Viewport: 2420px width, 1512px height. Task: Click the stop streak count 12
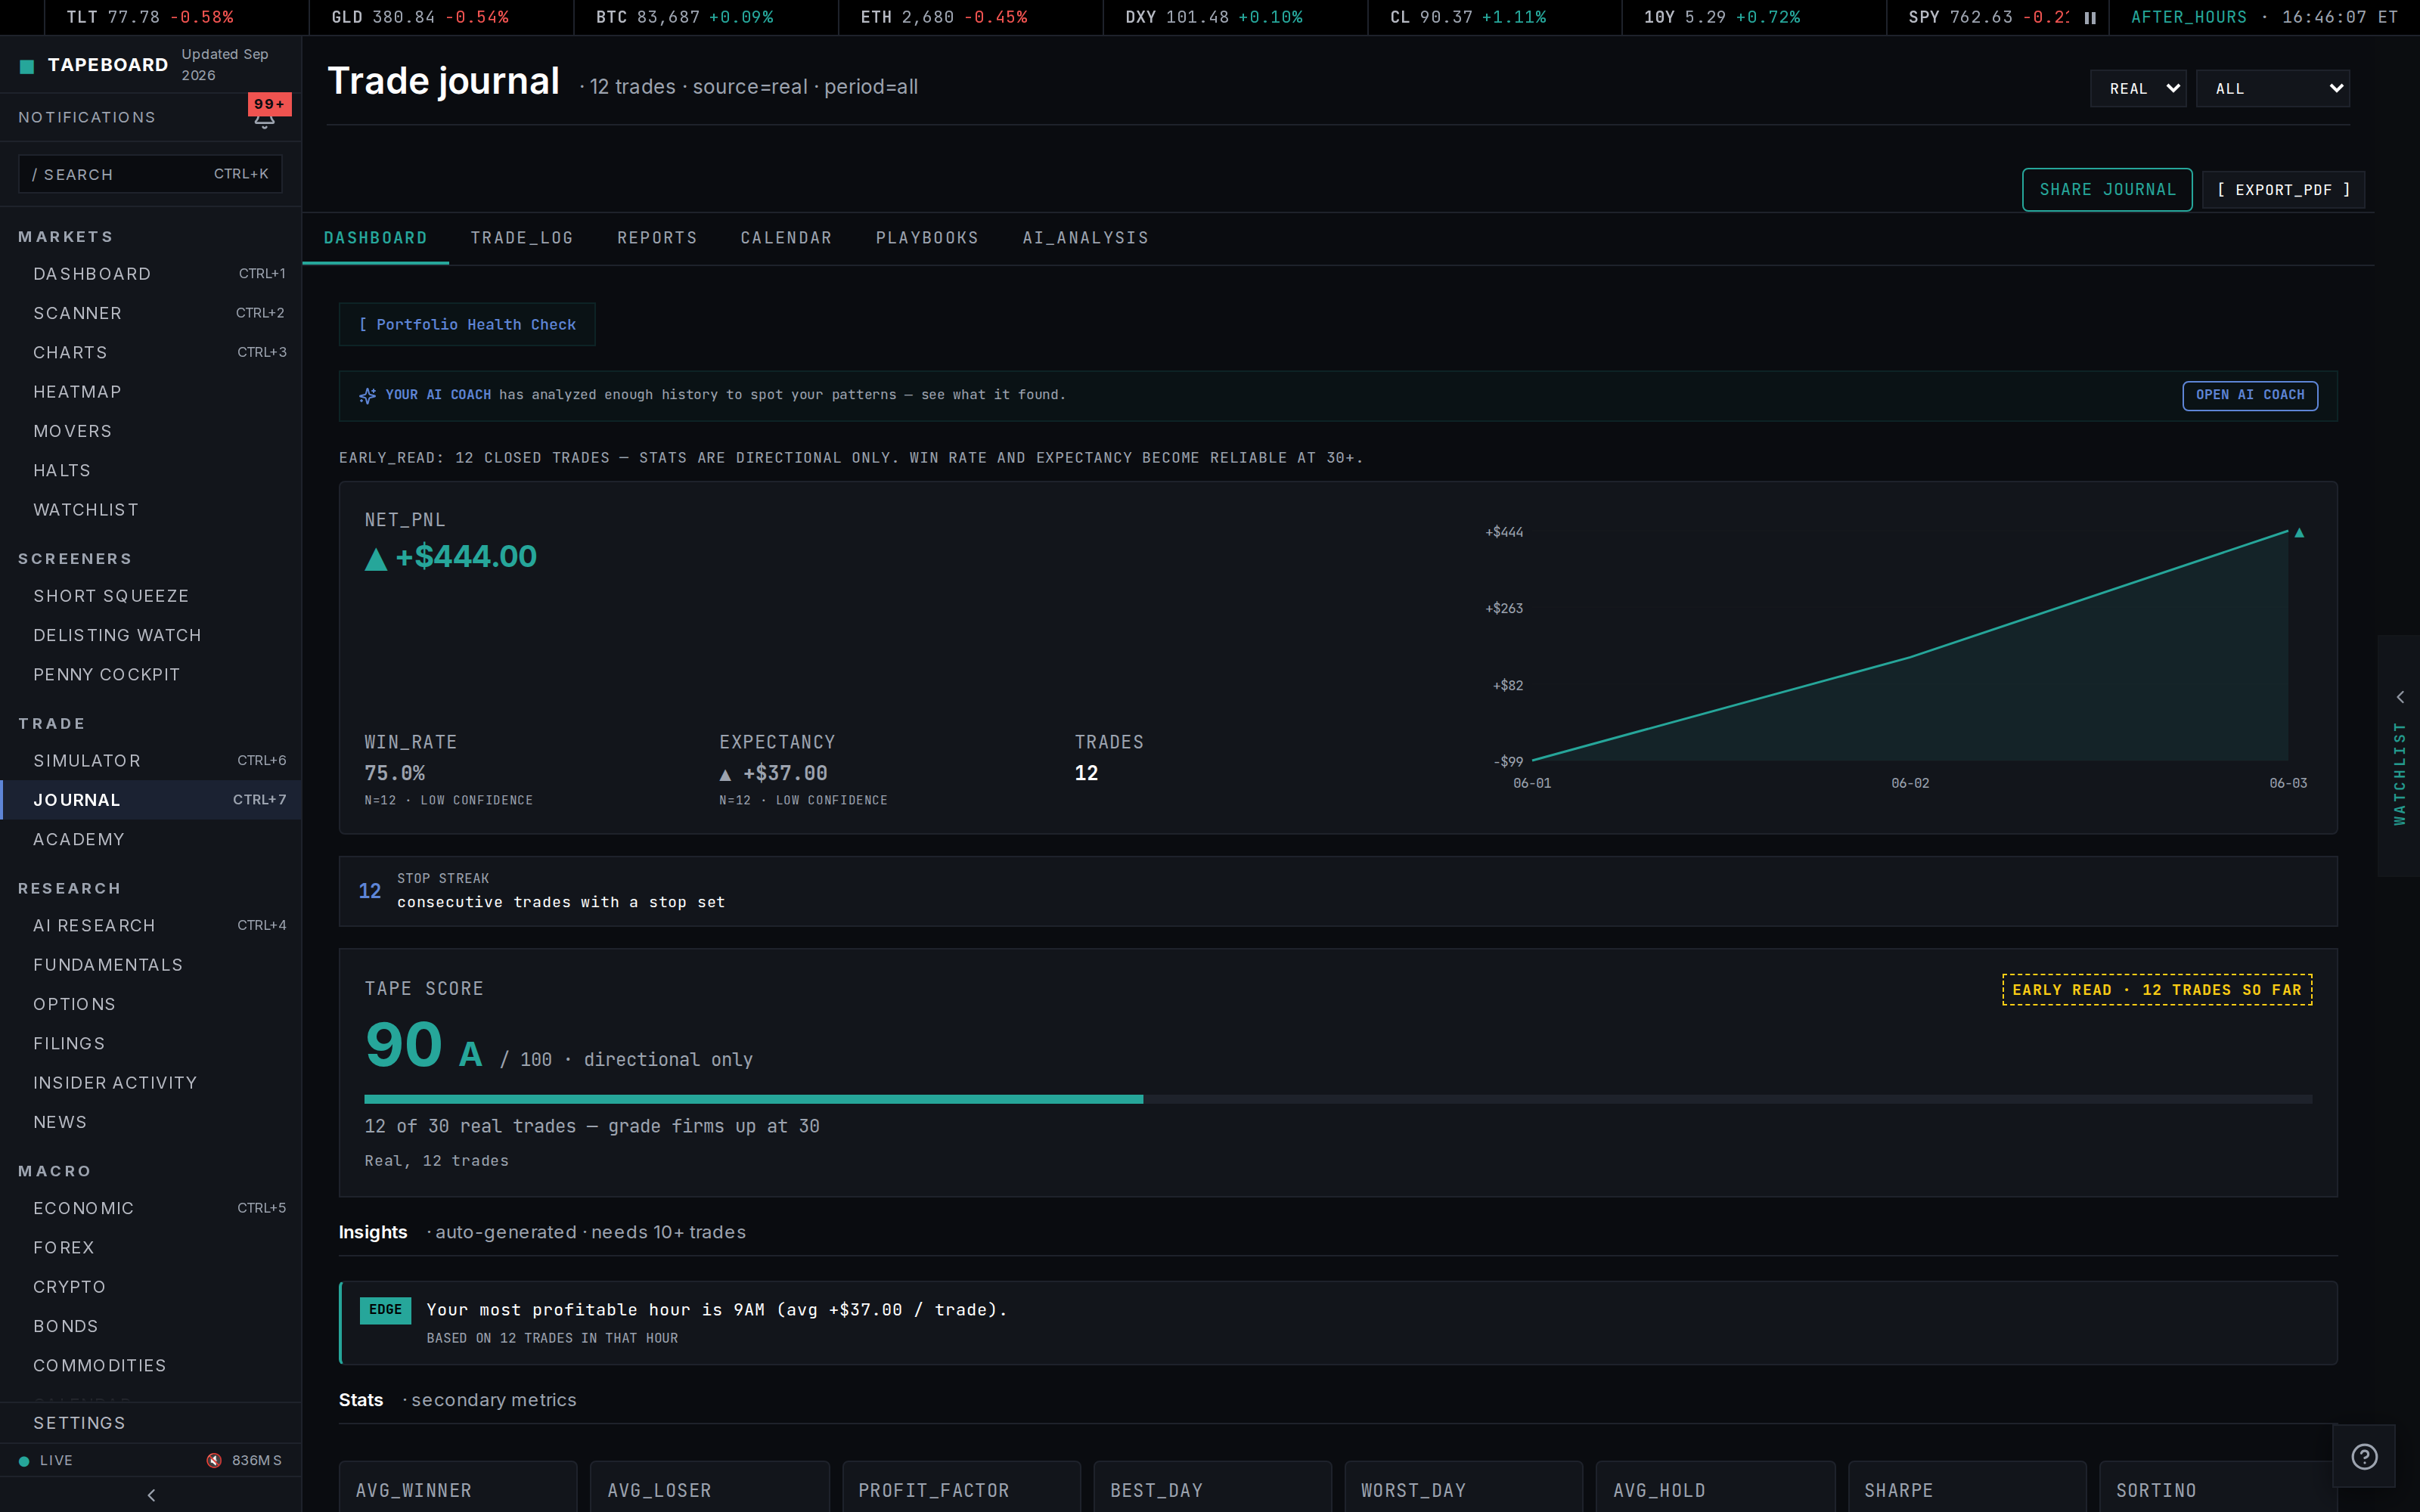[370, 891]
